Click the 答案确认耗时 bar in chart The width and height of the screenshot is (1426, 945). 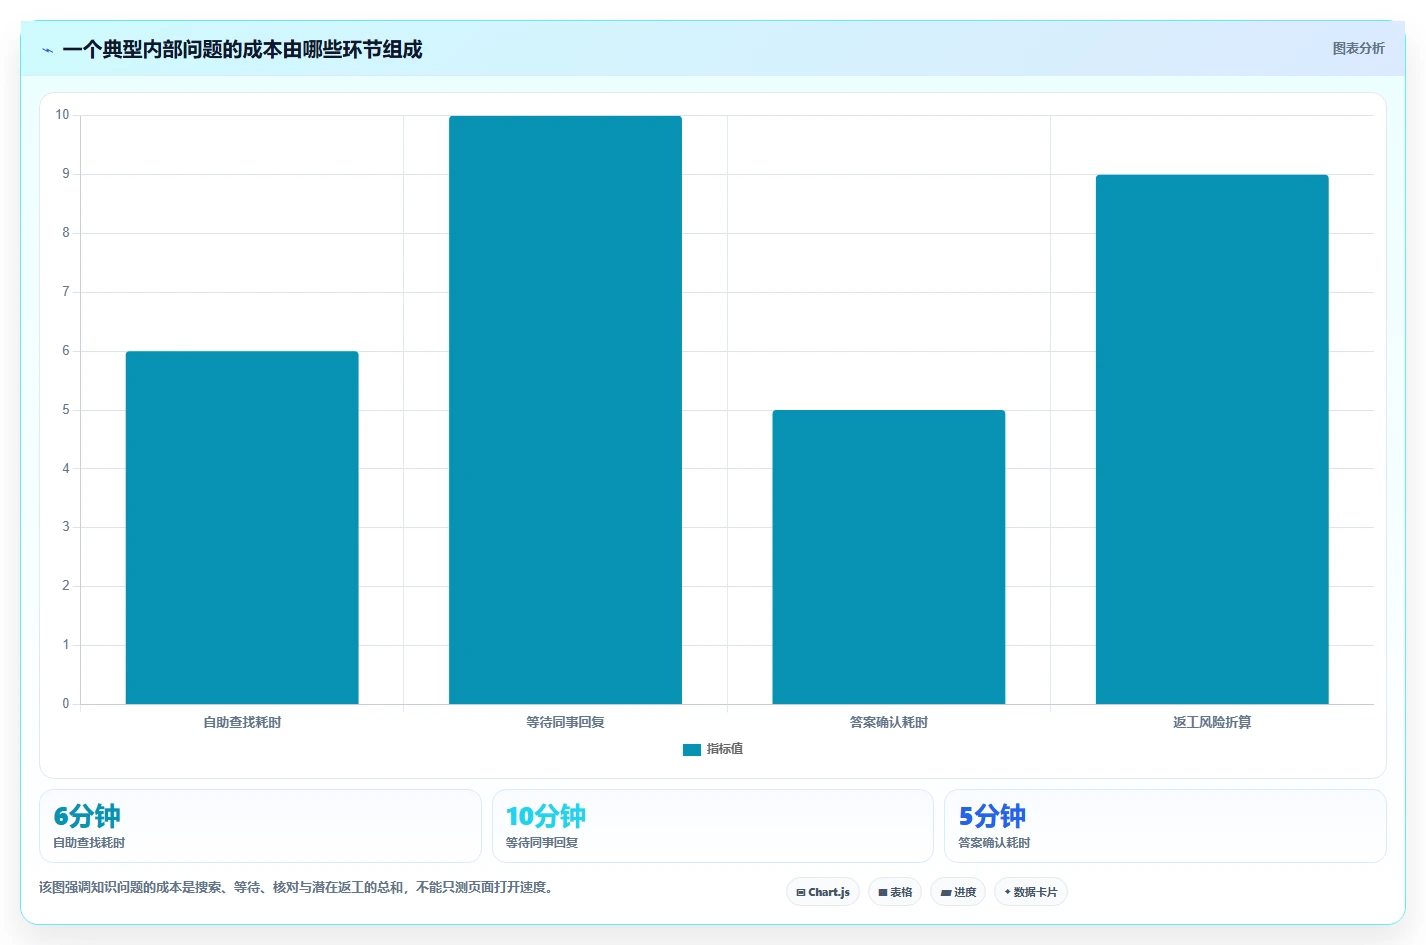click(x=889, y=557)
